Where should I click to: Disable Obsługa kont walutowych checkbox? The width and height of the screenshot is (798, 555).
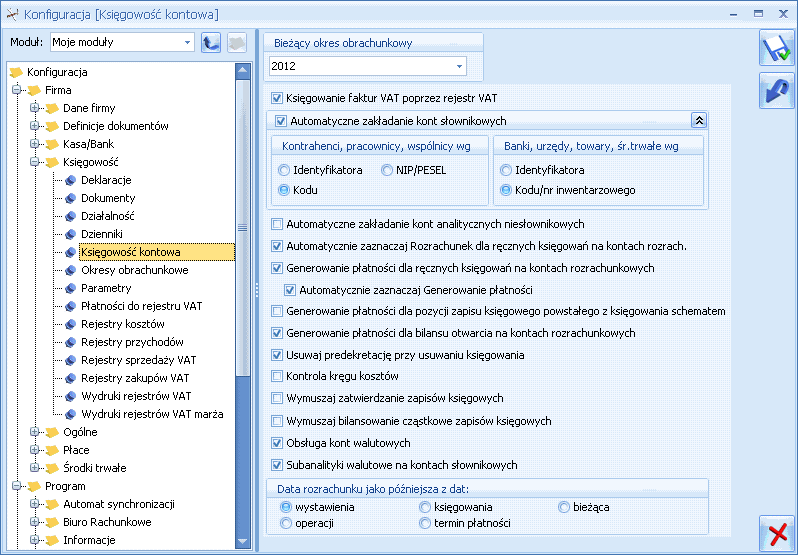pos(277,443)
